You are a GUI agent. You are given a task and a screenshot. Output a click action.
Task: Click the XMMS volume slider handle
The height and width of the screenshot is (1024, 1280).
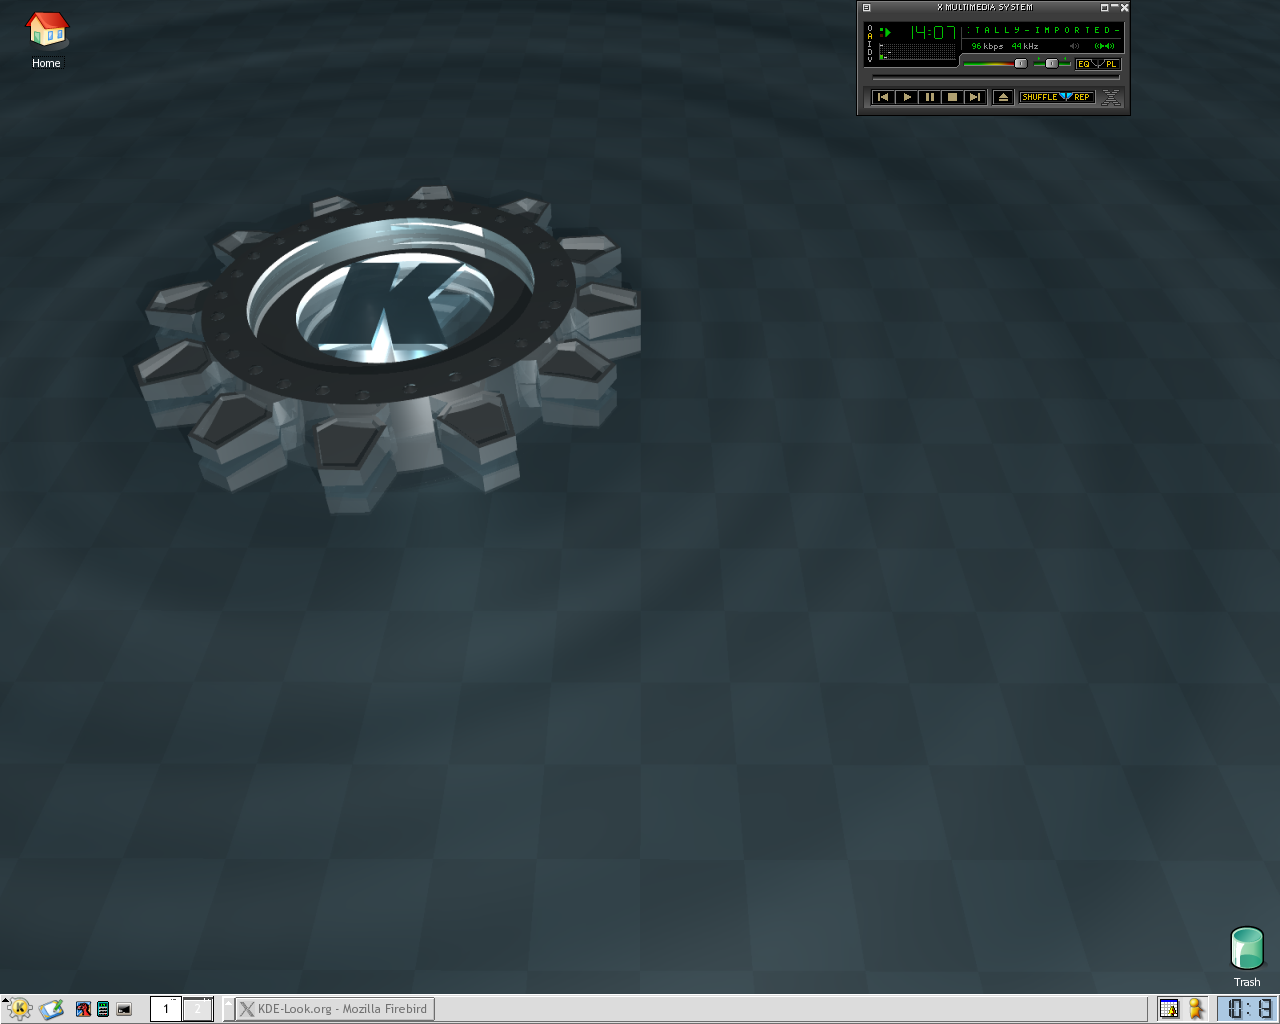1021,64
